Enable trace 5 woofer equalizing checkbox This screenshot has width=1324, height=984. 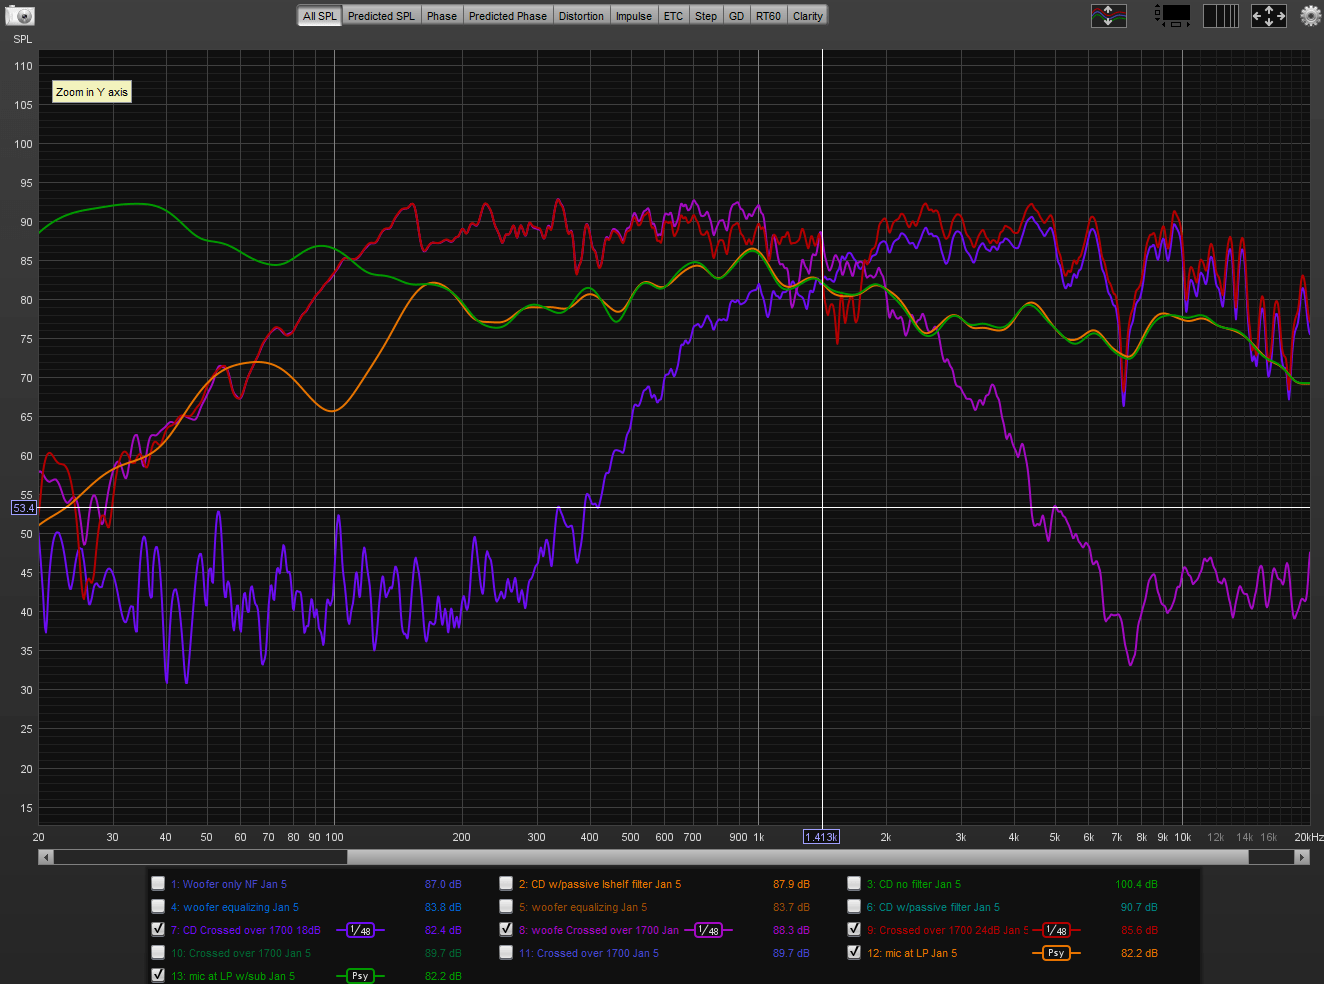coord(506,906)
